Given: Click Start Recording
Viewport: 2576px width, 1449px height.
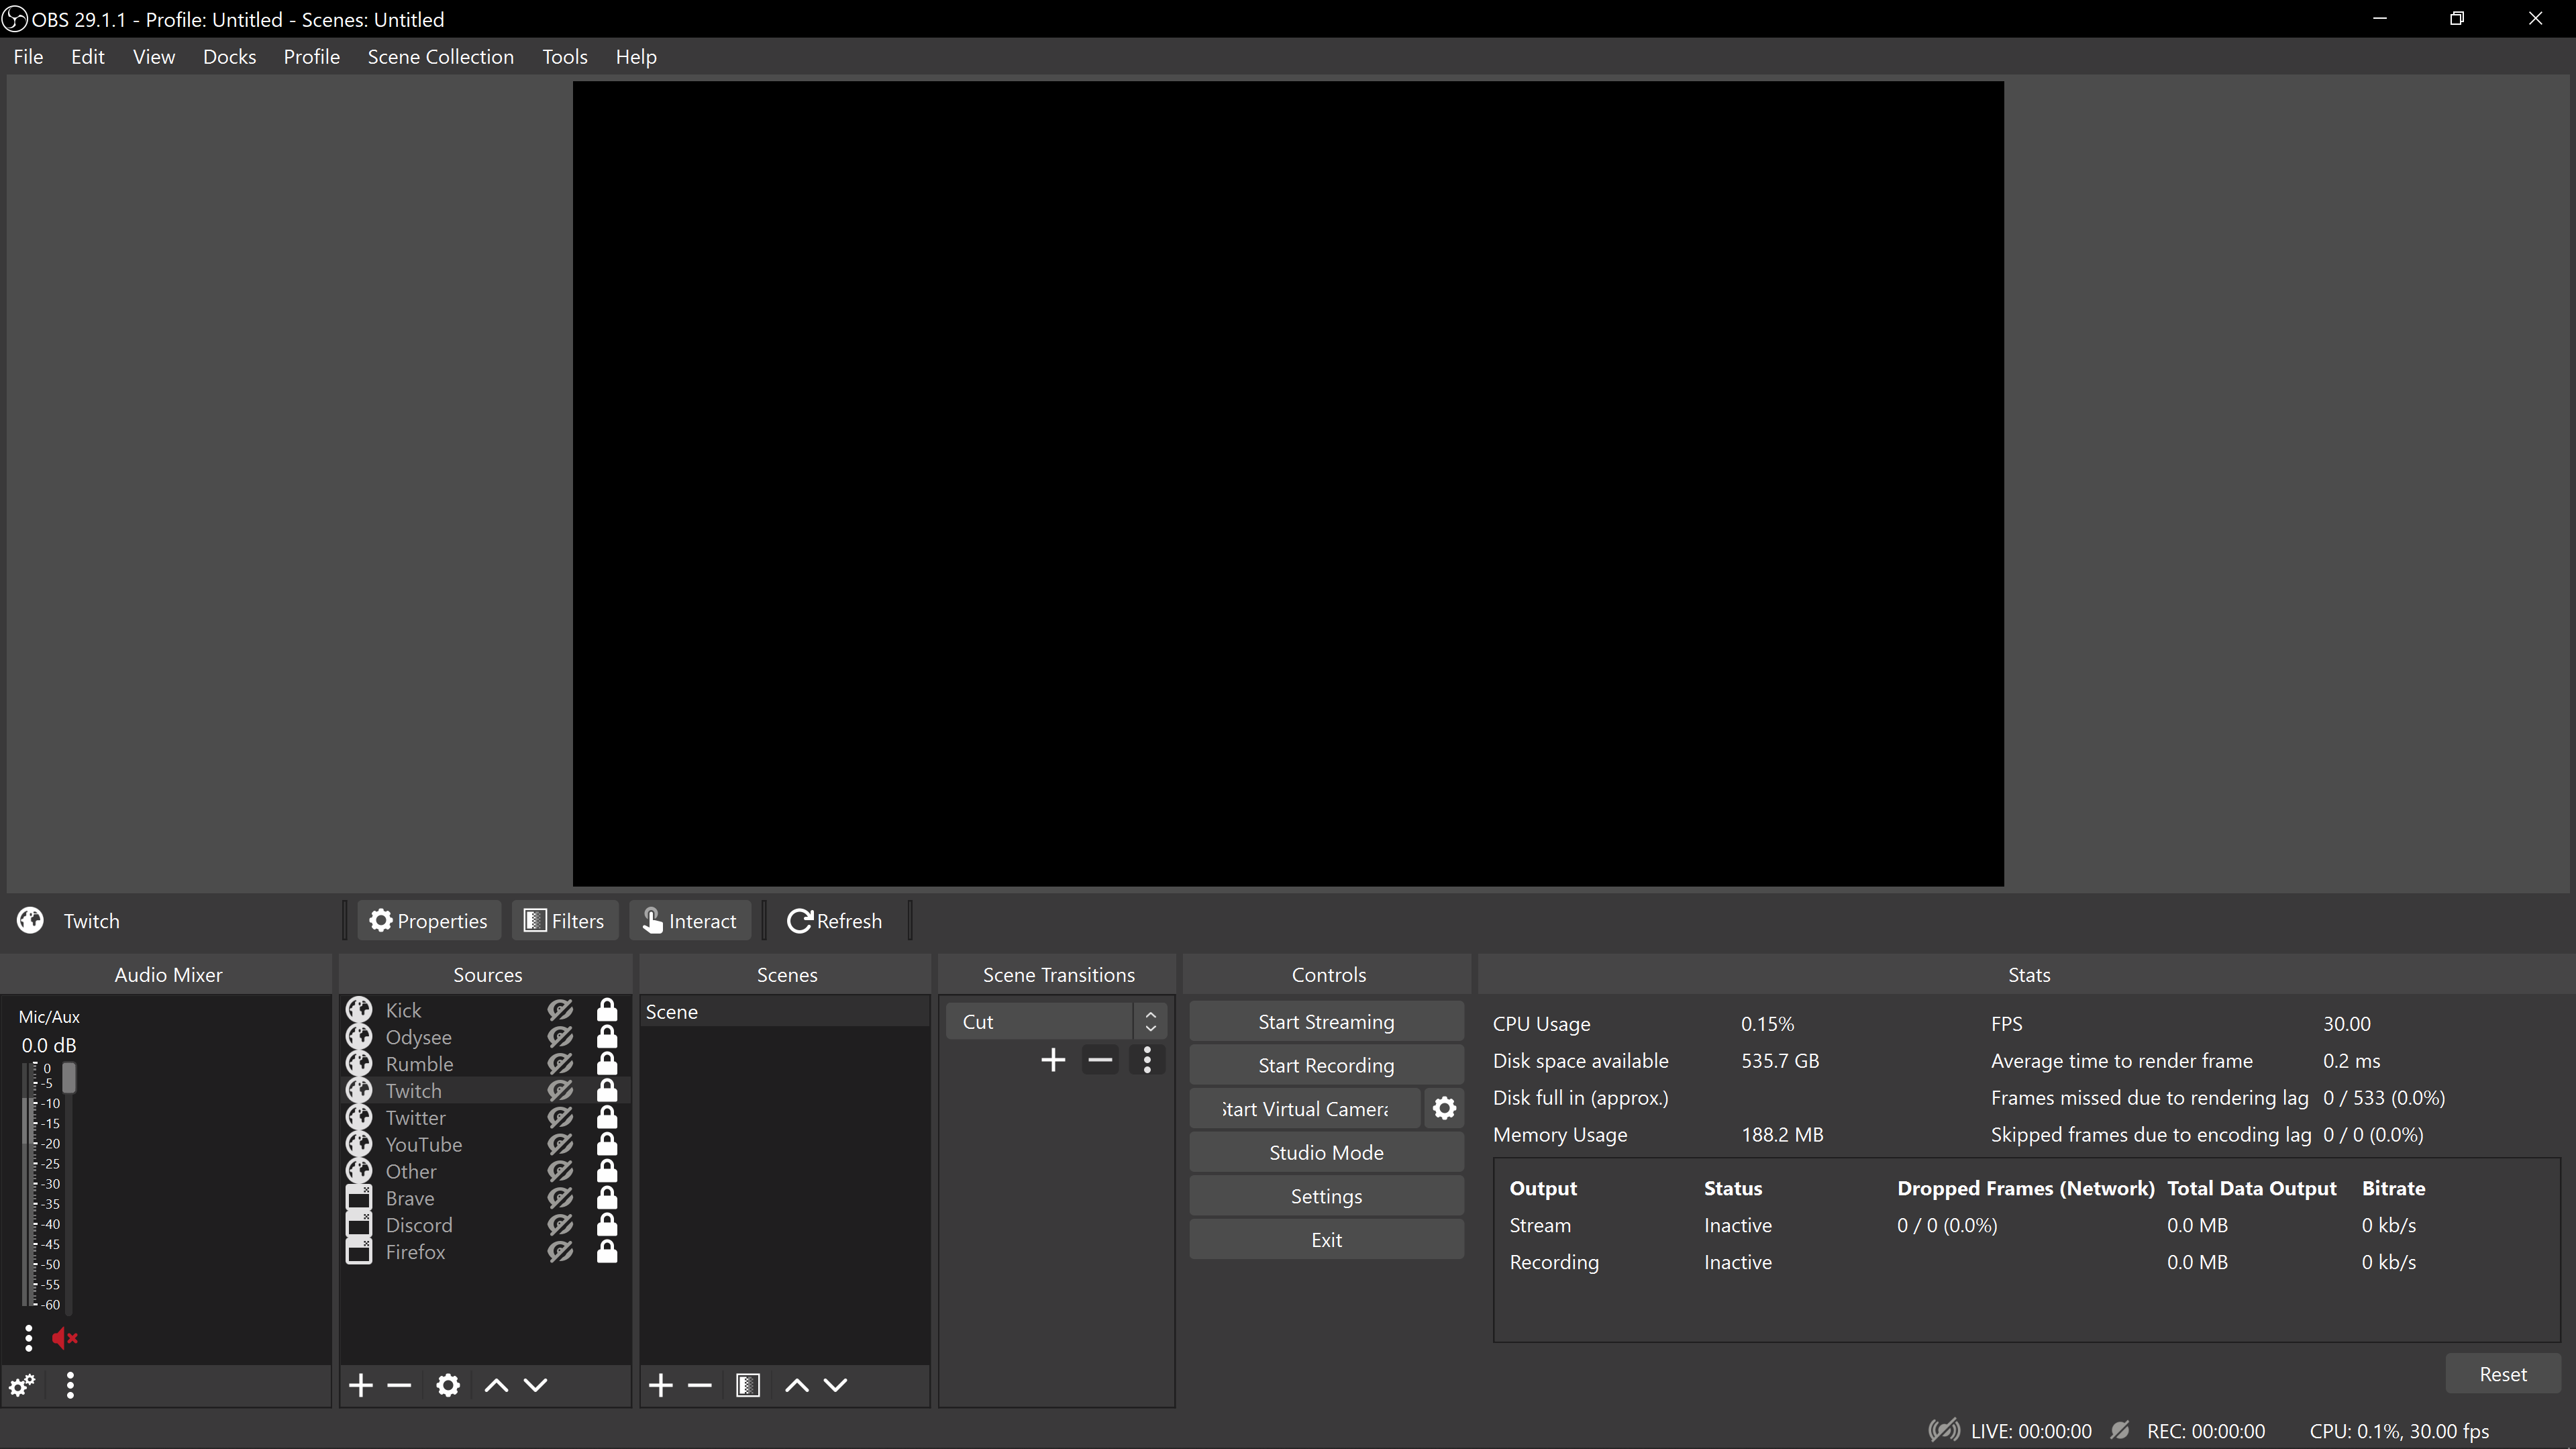Looking at the screenshot, I should pos(1326,1065).
